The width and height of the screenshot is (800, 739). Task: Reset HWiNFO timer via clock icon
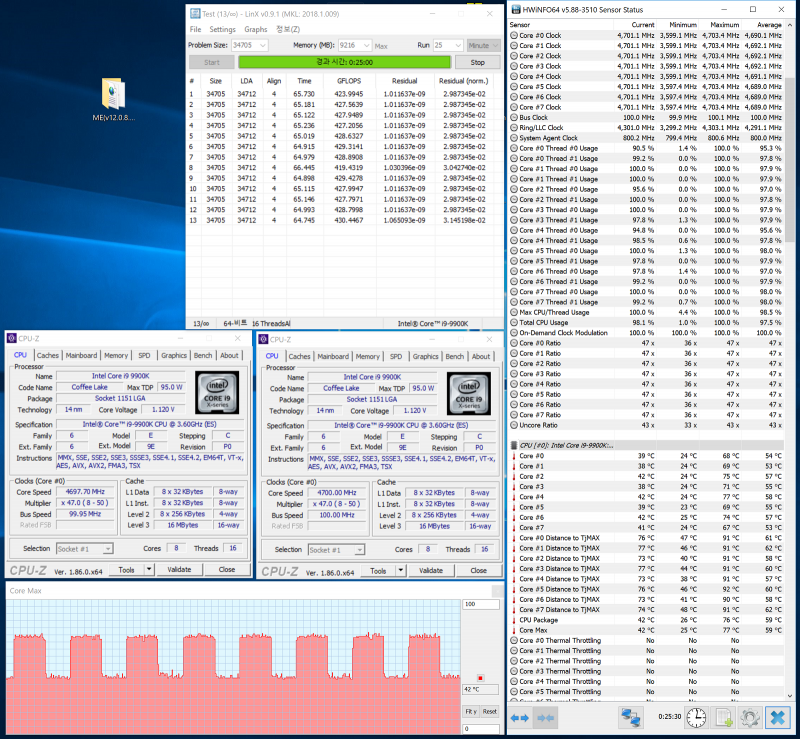click(x=696, y=718)
